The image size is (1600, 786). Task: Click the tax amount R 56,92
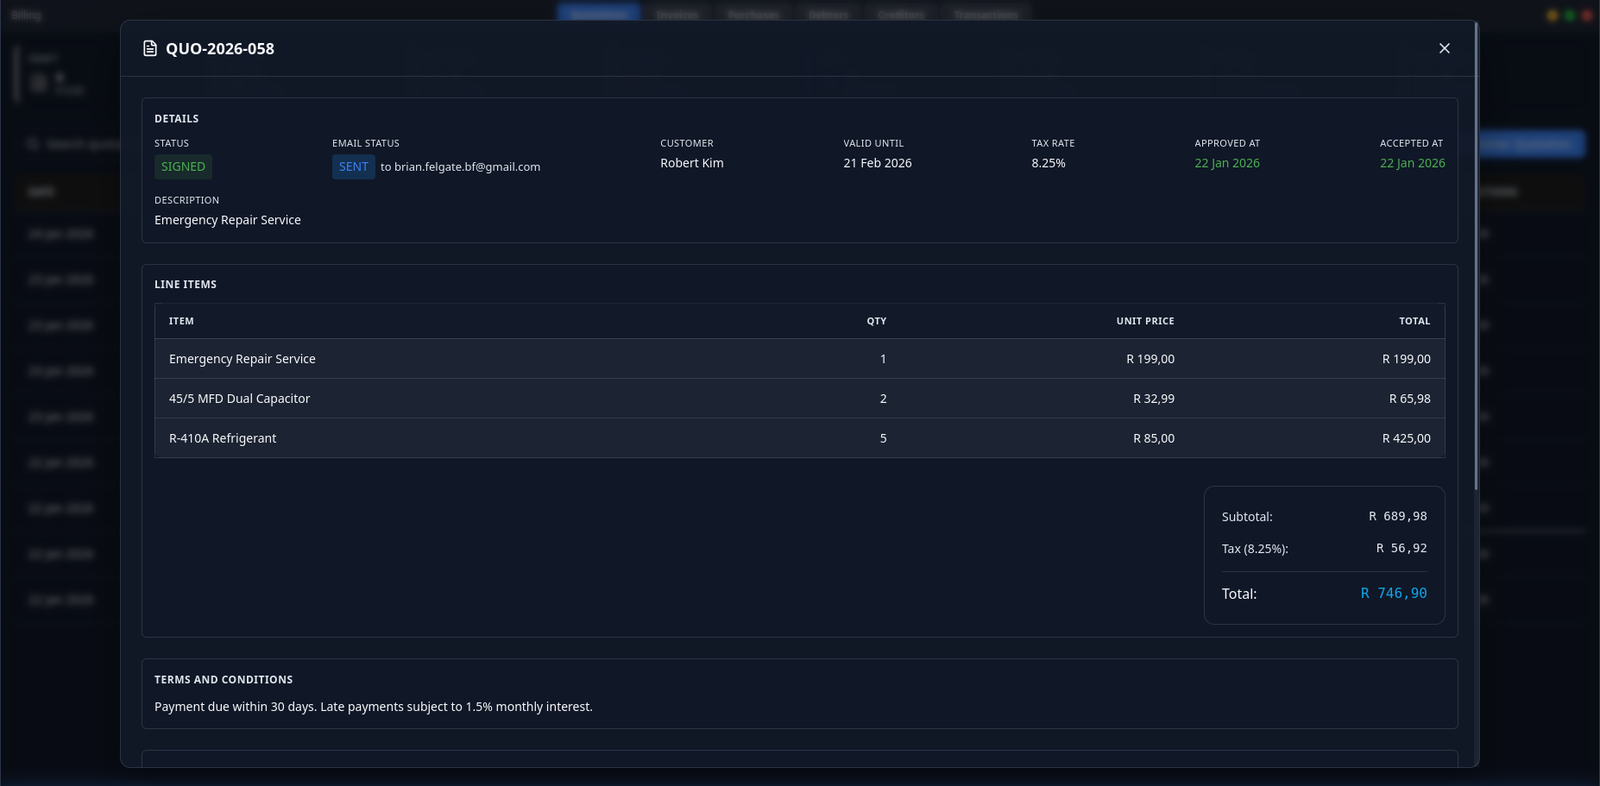1401,548
